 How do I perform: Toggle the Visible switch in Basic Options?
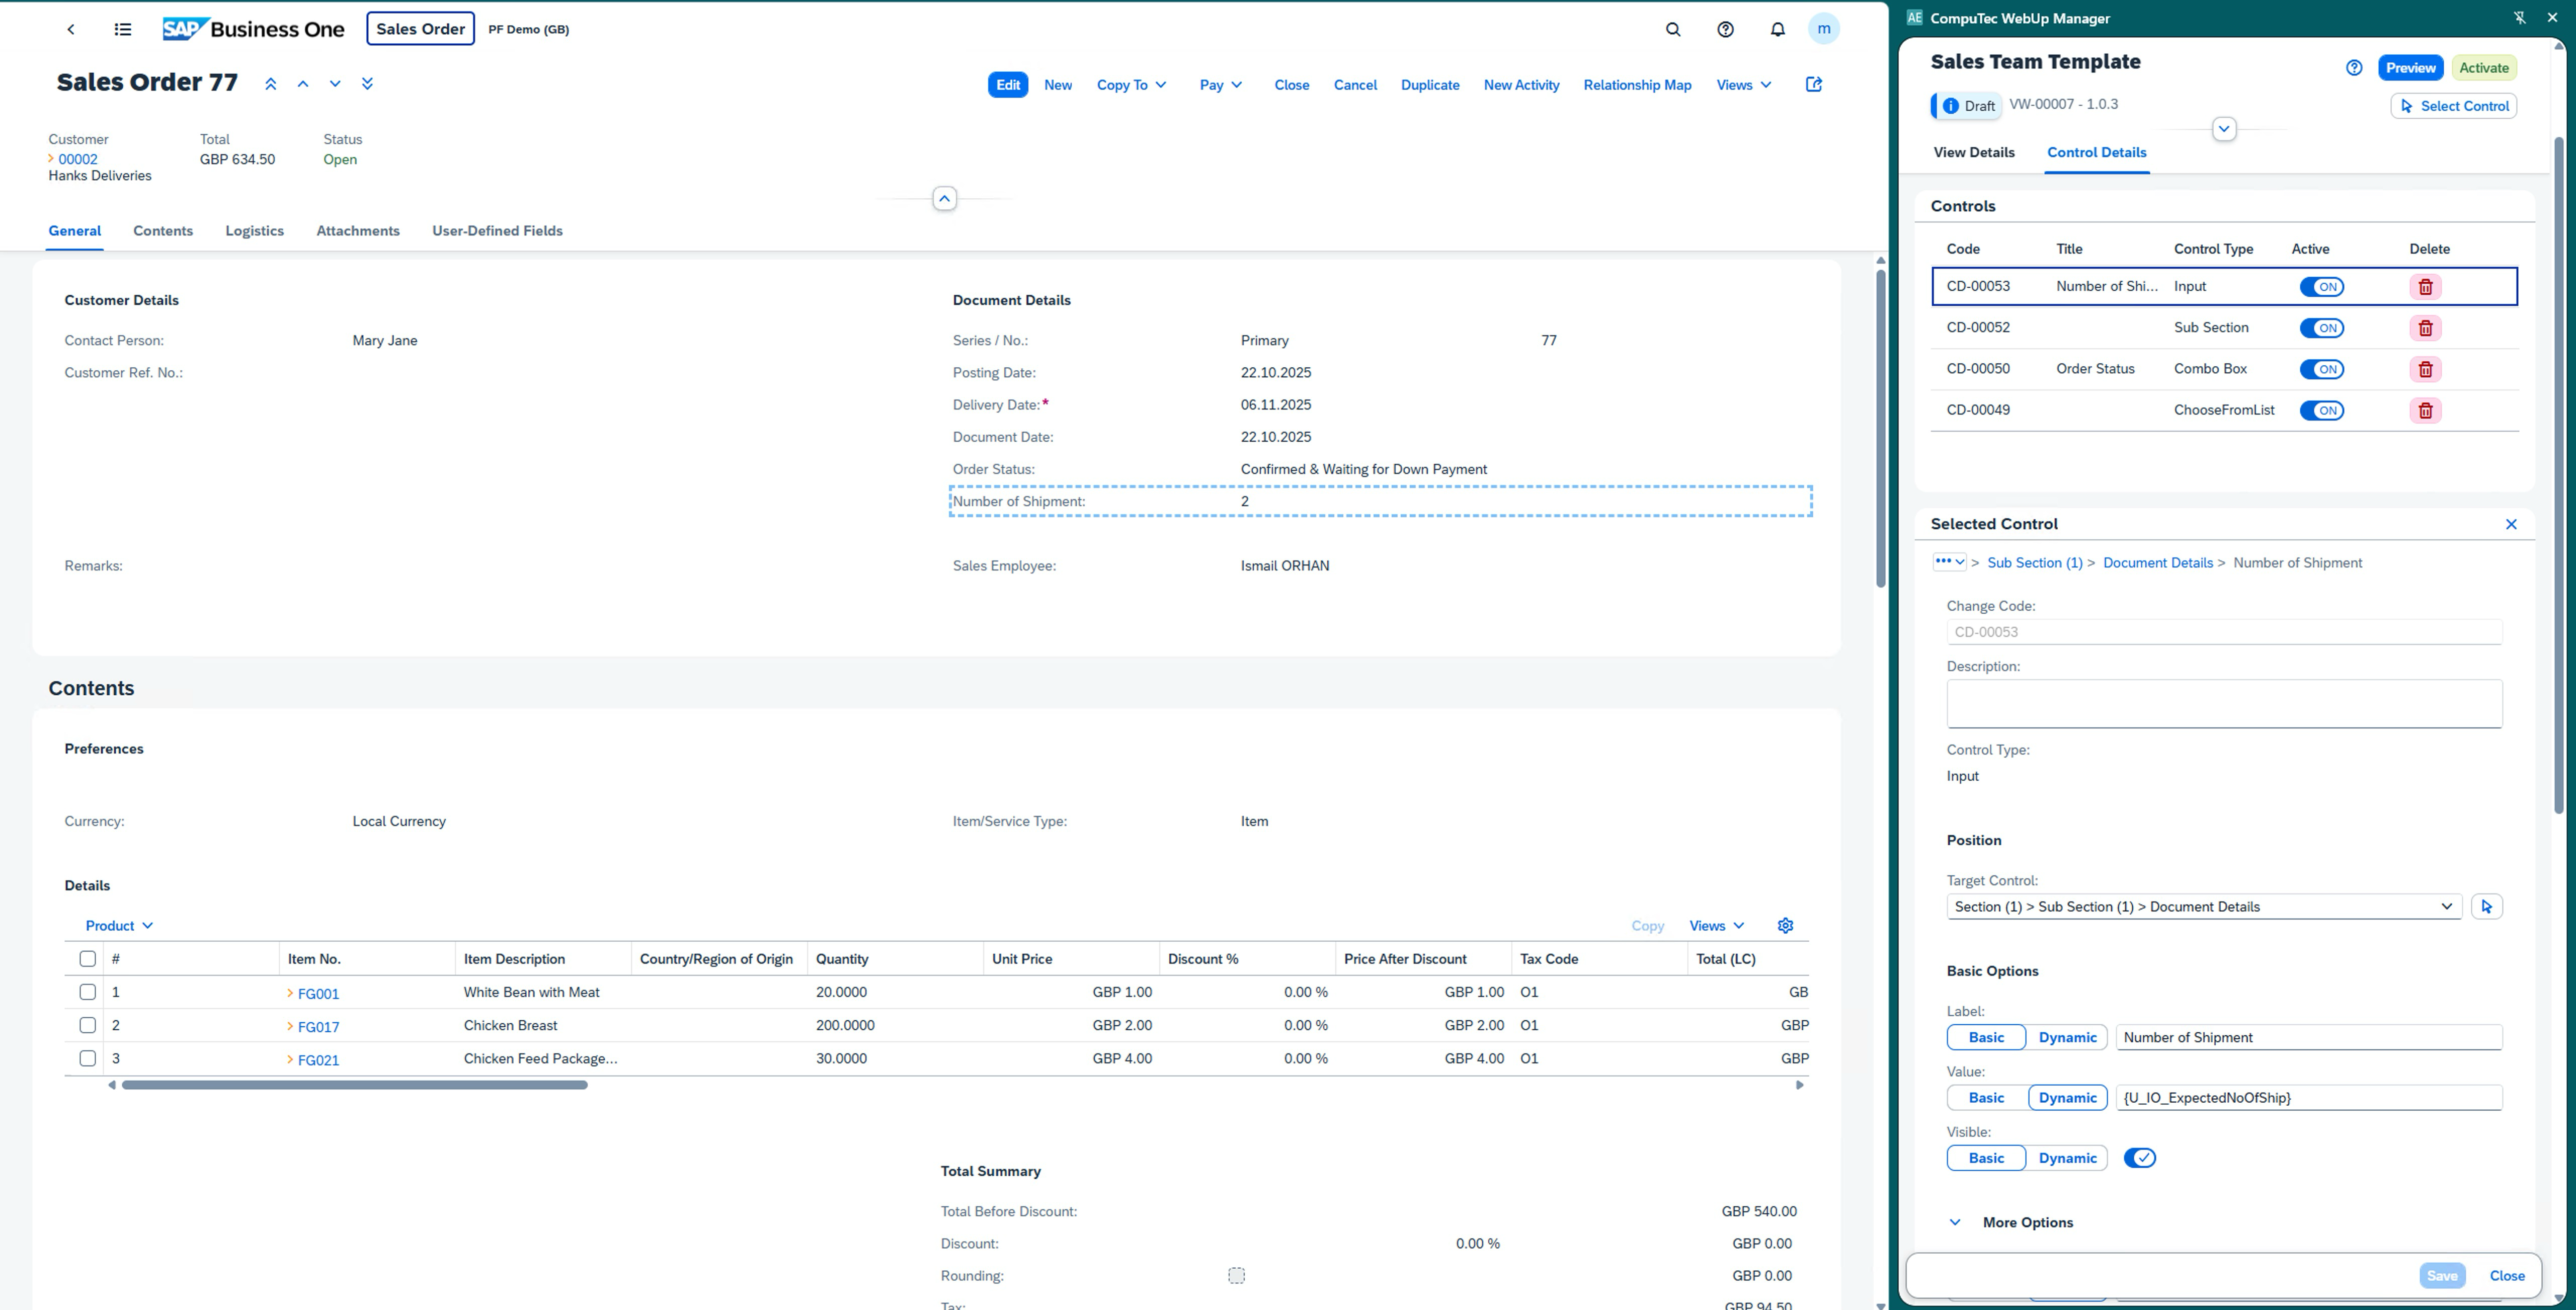tap(2139, 1157)
